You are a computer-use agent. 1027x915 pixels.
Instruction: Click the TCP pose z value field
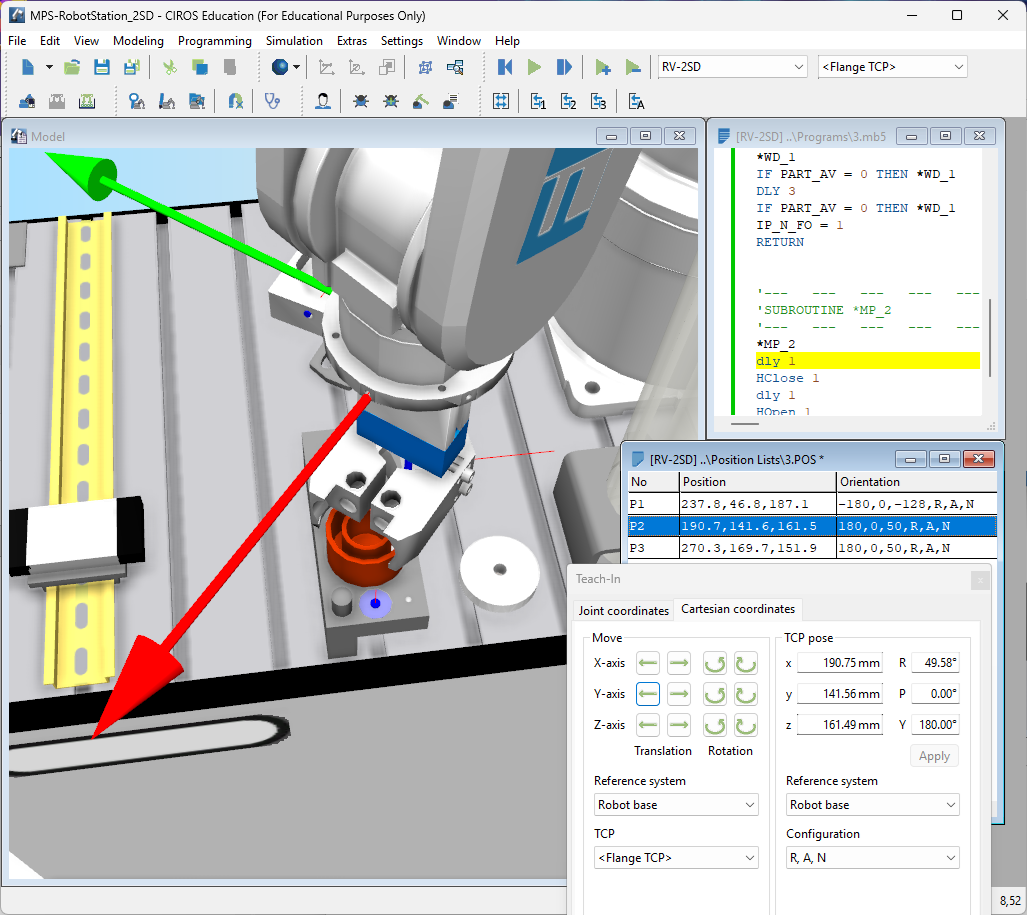(x=840, y=725)
